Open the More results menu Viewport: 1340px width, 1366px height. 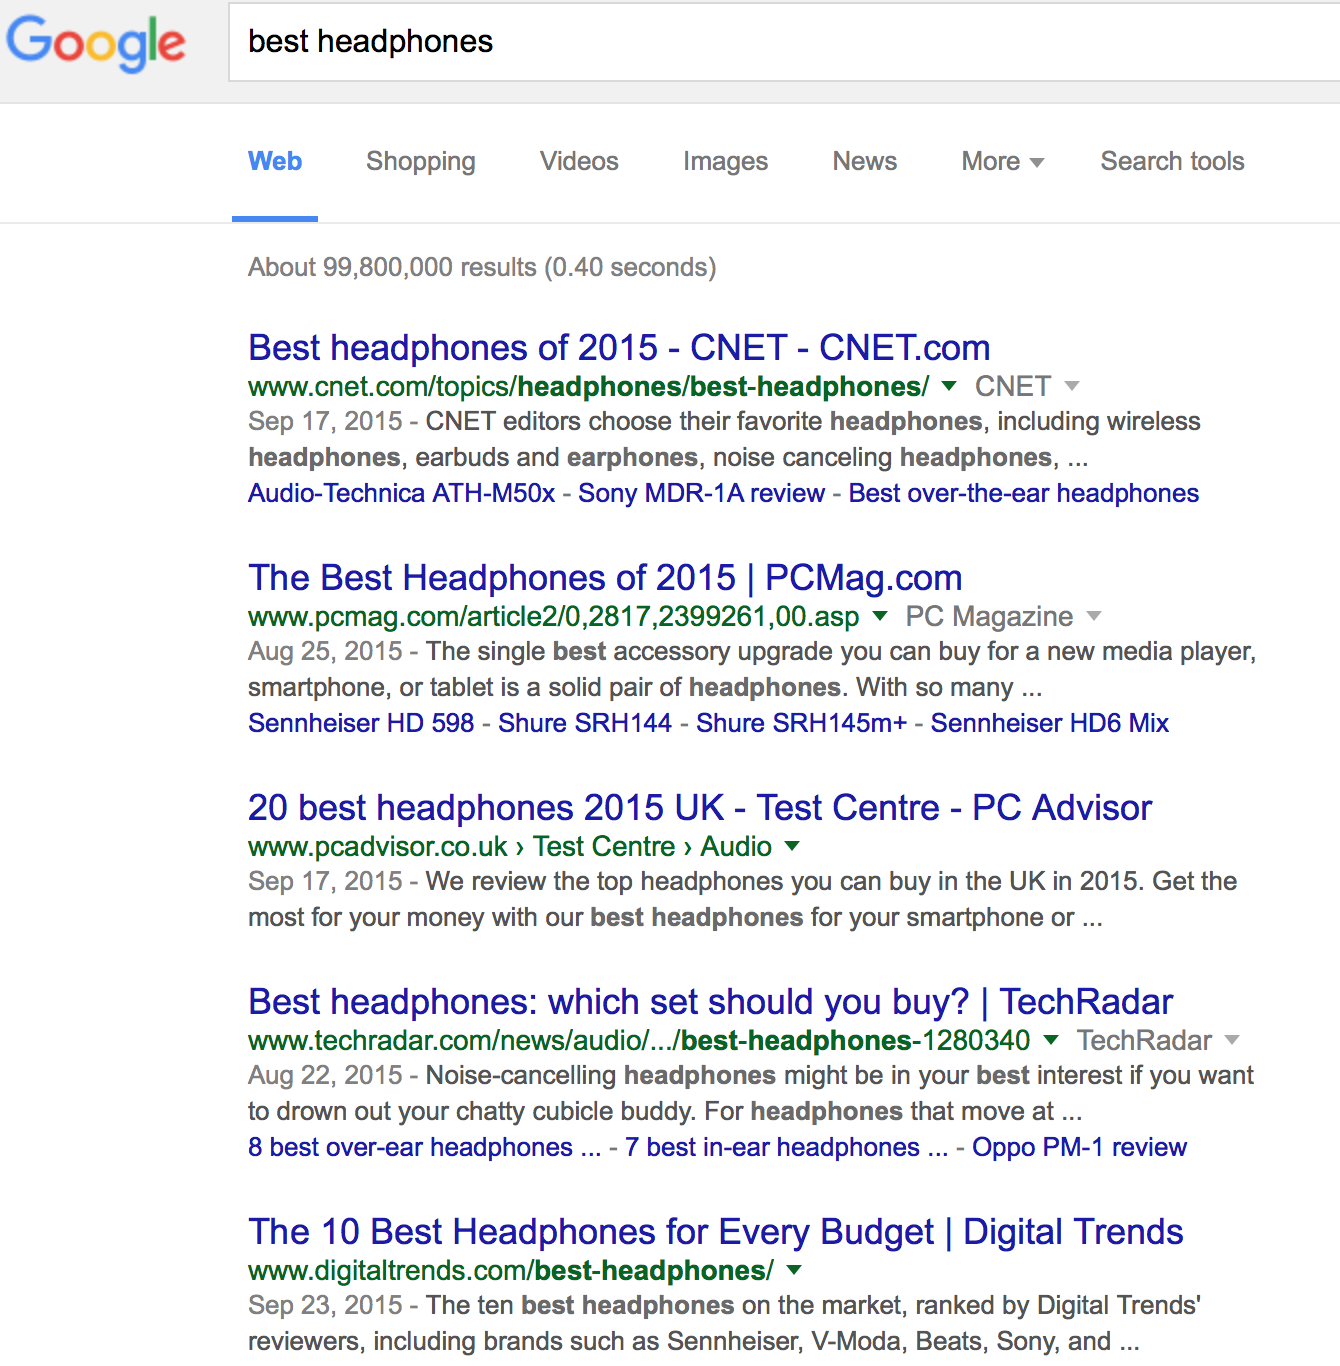click(1001, 161)
